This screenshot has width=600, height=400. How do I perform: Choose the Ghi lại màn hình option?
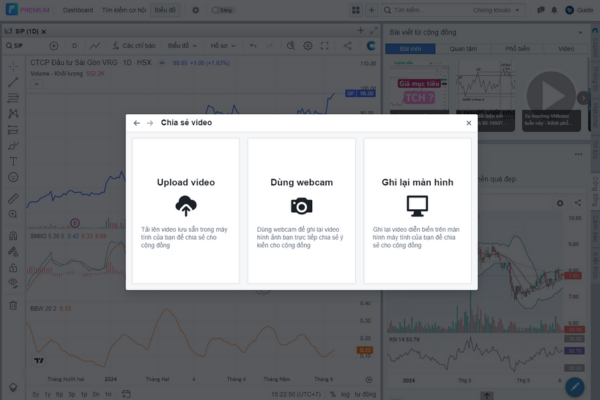417,211
